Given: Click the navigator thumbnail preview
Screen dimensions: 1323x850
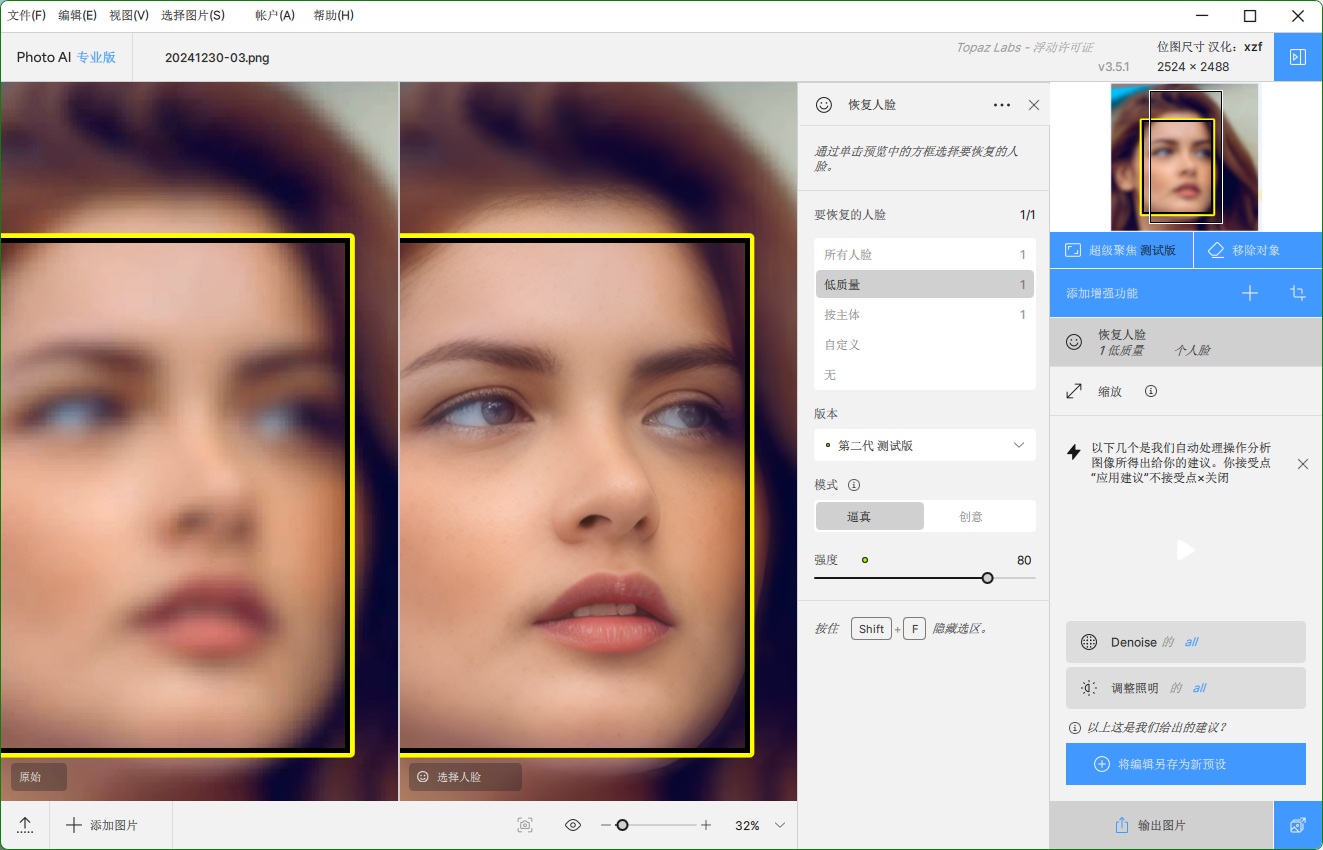Looking at the screenshot, I should 1185,157.
